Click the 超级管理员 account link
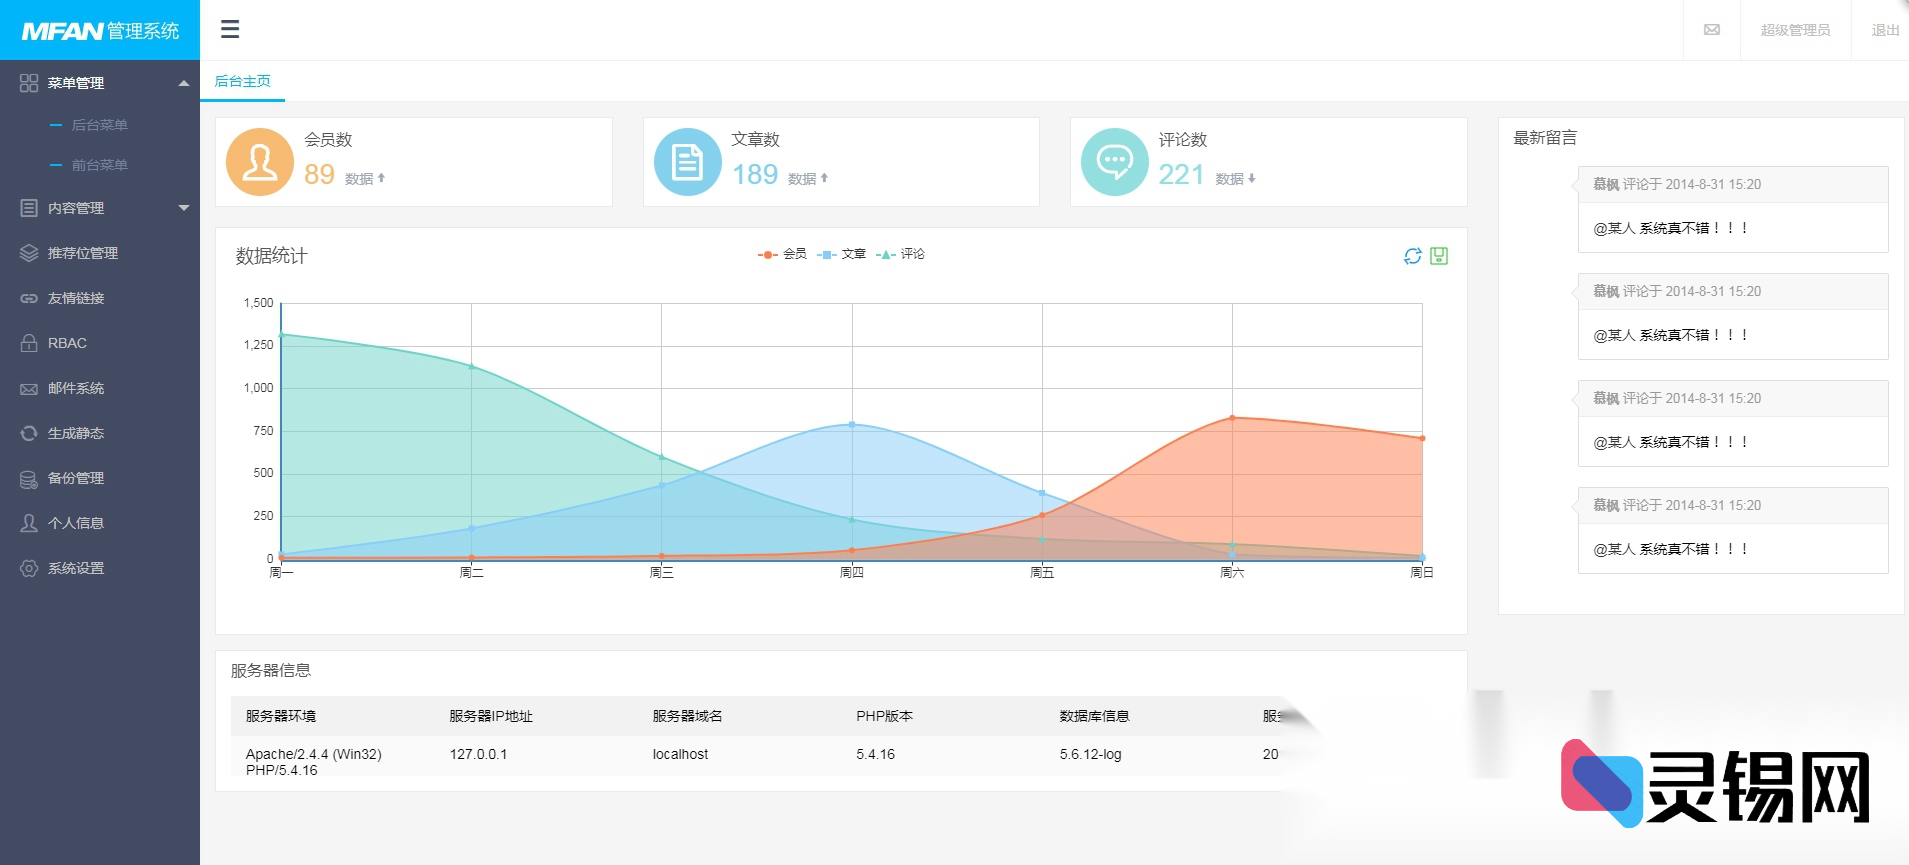The height and width of the screenshot is (865, 1909). coord(1795,30)
